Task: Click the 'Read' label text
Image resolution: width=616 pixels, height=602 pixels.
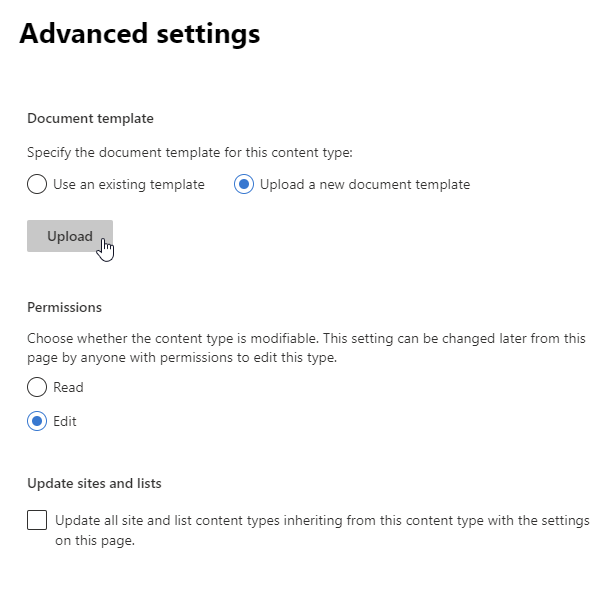Action: point(68,387)
